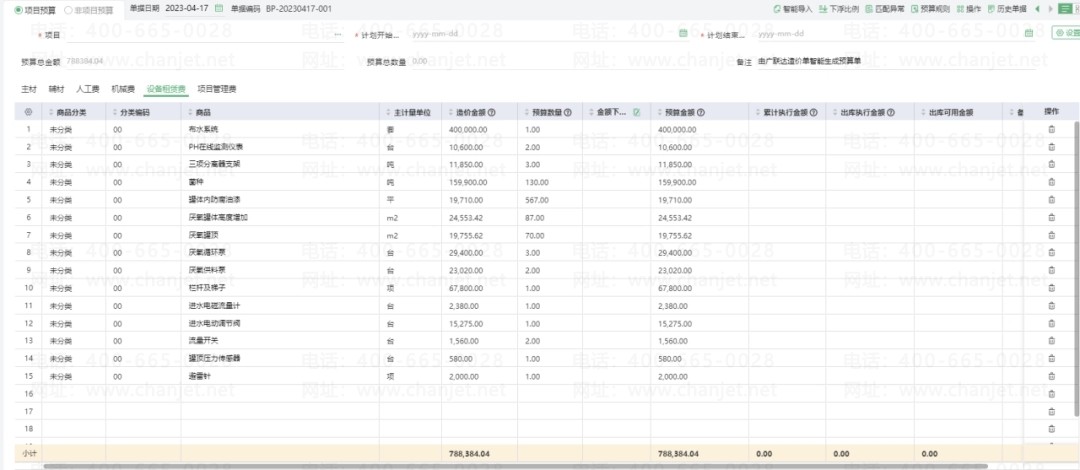Click edit icon in 金额下… column header
Viewport: 1080px width, 470px height.
click(636, 112)
